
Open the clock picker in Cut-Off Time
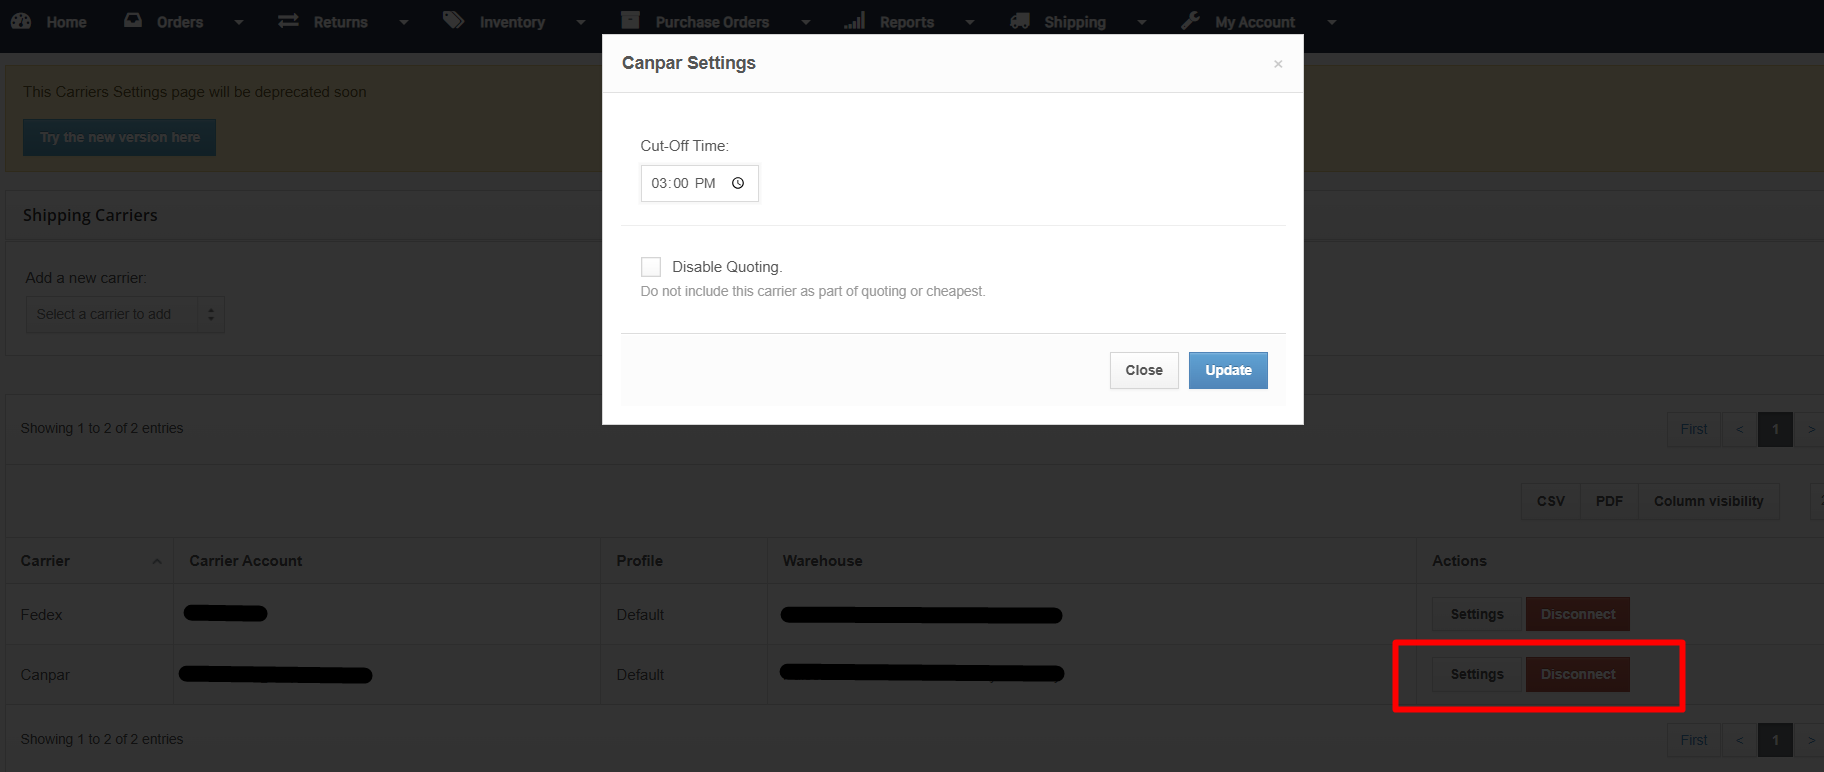pyautogui.click(x=738, y=183)
